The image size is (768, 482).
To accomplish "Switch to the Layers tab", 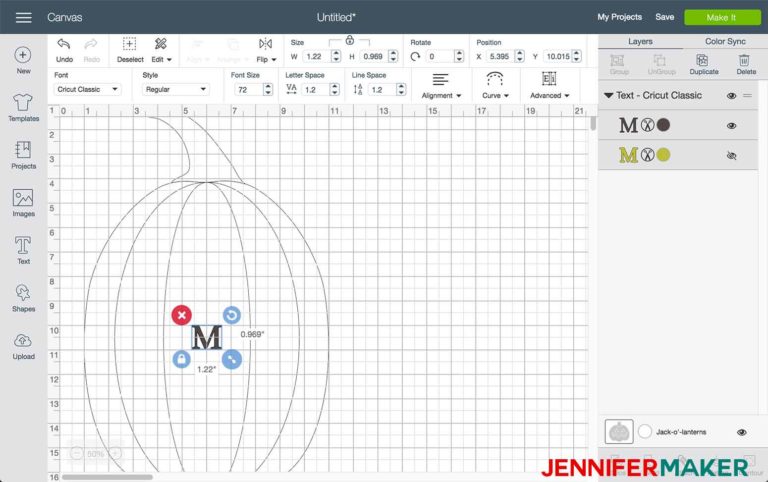I will [x=640, y=42].
